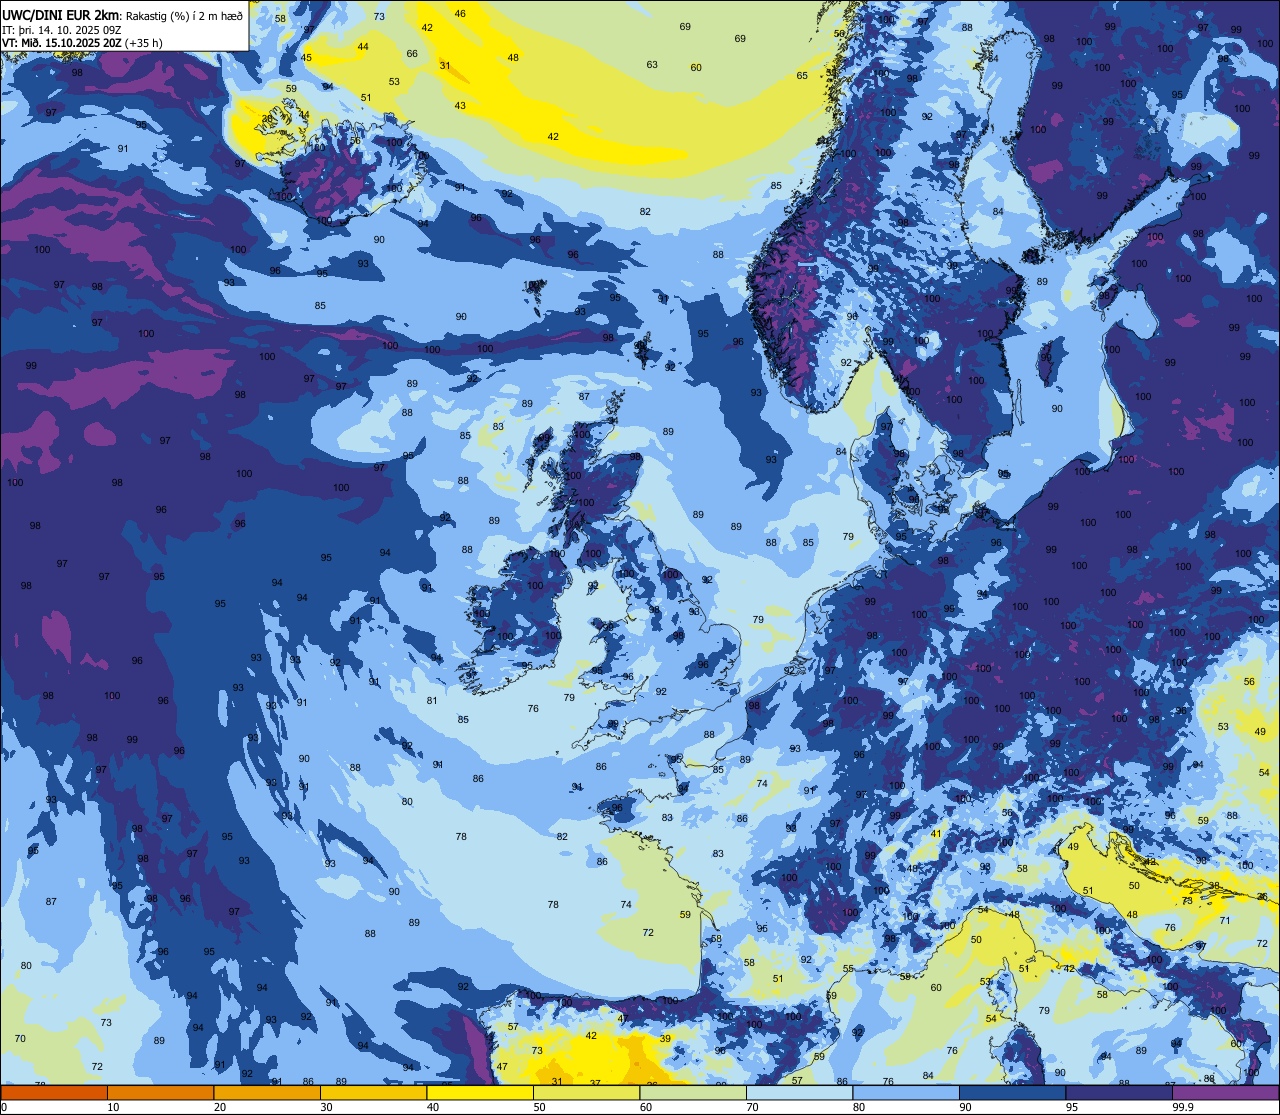Screen dimensions: 1280x1115
Task: Click the 70–80 pale blue legend swatch
Action: (x=799, y=1092)
